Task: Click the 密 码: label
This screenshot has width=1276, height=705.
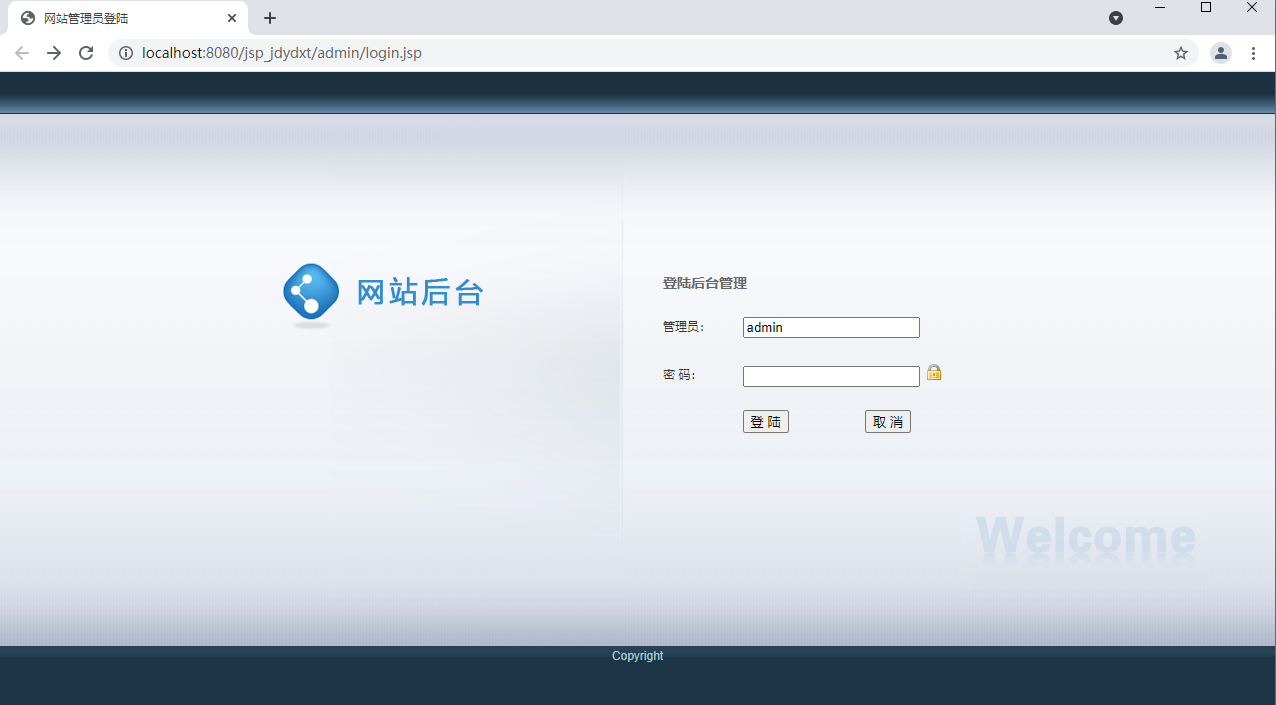Action: 679,375
